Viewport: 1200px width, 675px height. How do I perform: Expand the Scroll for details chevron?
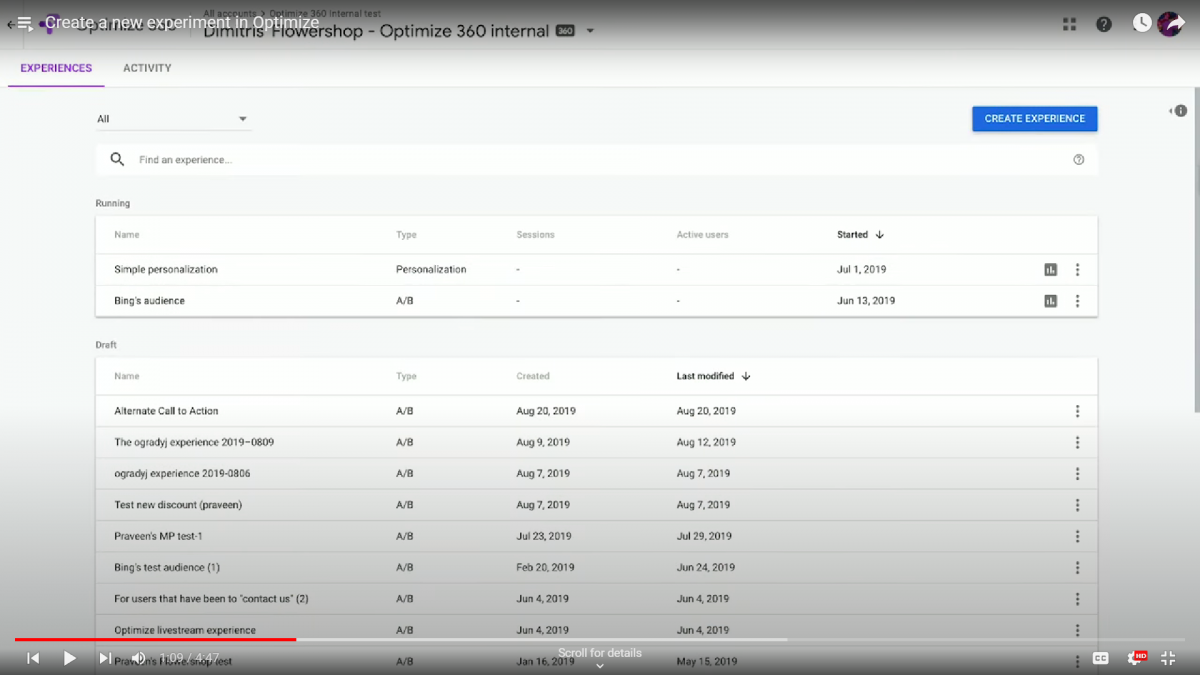(x=599, y=664)
